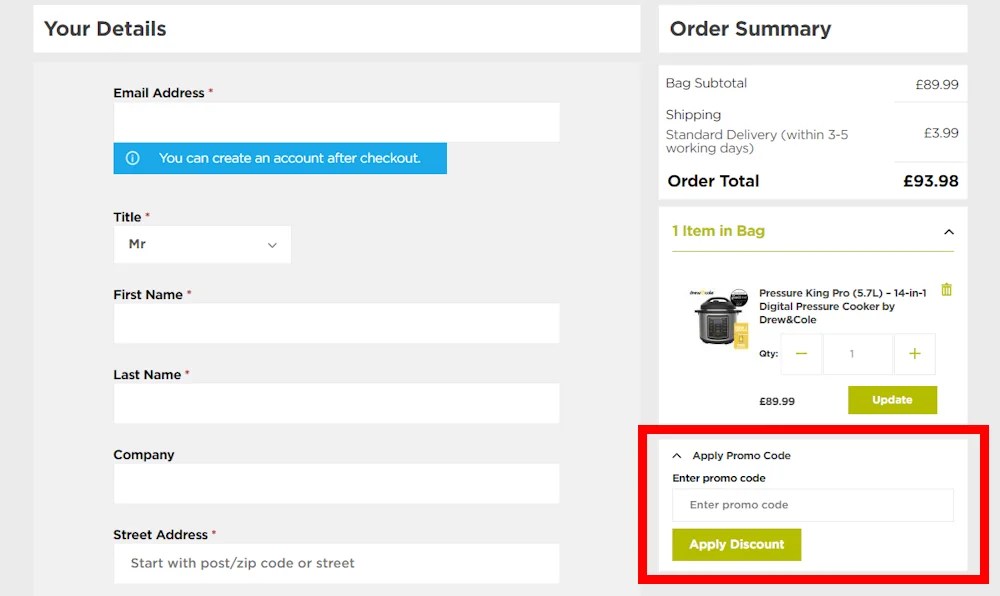Viewport: 1000px width, 596px height.
Task: Click the plus icon to increase quantity
Action: click(915, 354)
